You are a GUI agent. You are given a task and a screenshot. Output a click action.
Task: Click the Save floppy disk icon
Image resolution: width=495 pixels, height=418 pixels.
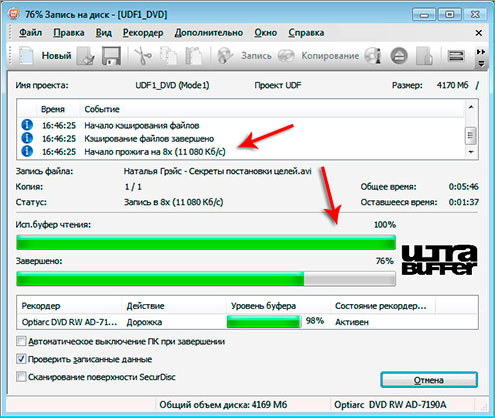point(111,56)
